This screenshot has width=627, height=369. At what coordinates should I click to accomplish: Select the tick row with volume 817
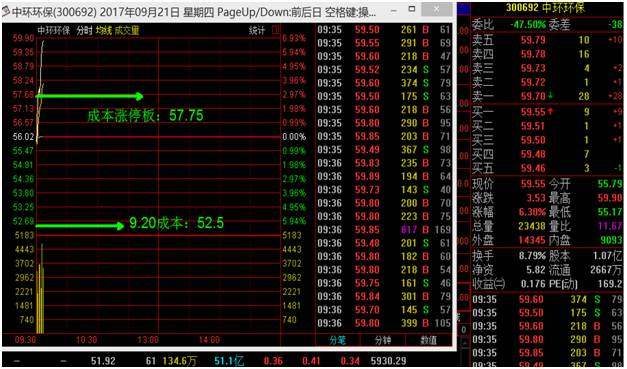click(384, 230)
